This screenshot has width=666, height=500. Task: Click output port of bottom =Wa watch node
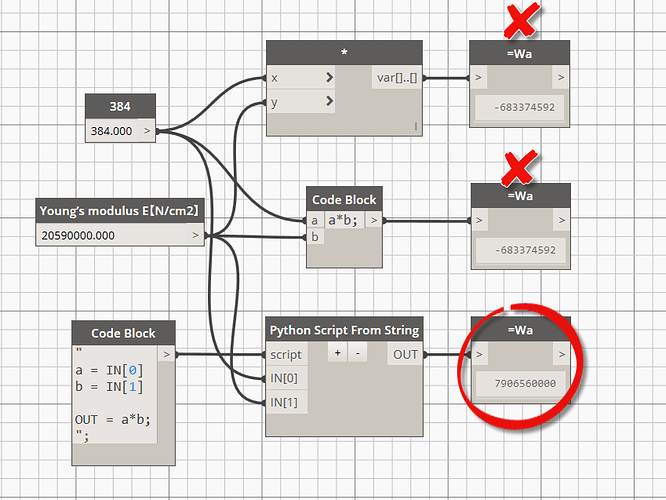point(562,354)
